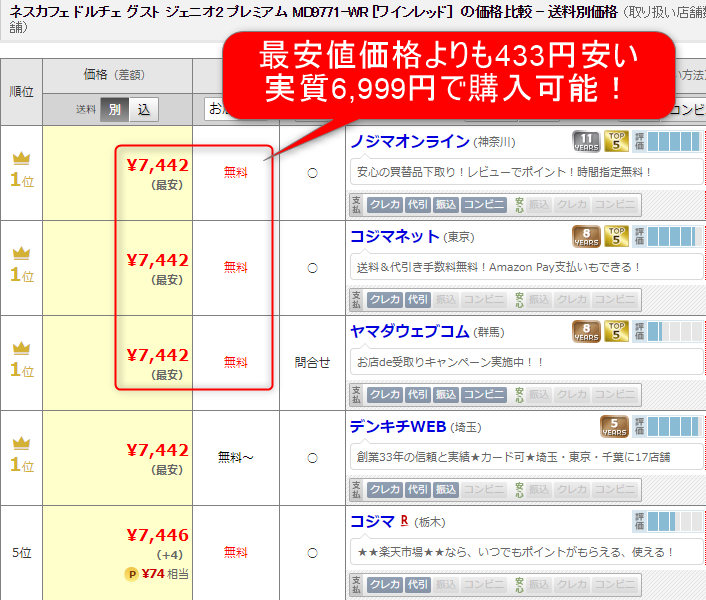Click コジマネット クレカ payment badge

pyautogui.click(x=385, y=300)
